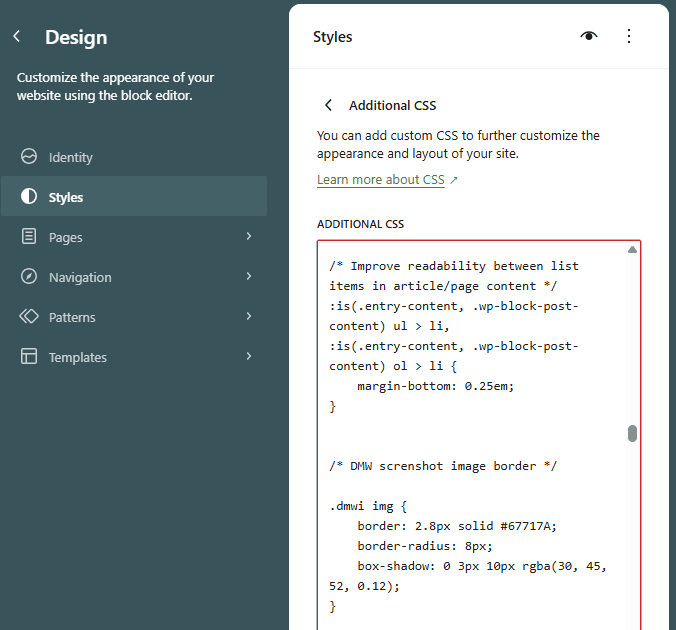Image resolution: width=676 pixels, height=630 pixels.
Task: Click the 'Improve readability between list' comment
Action: (x=454, y=266)
